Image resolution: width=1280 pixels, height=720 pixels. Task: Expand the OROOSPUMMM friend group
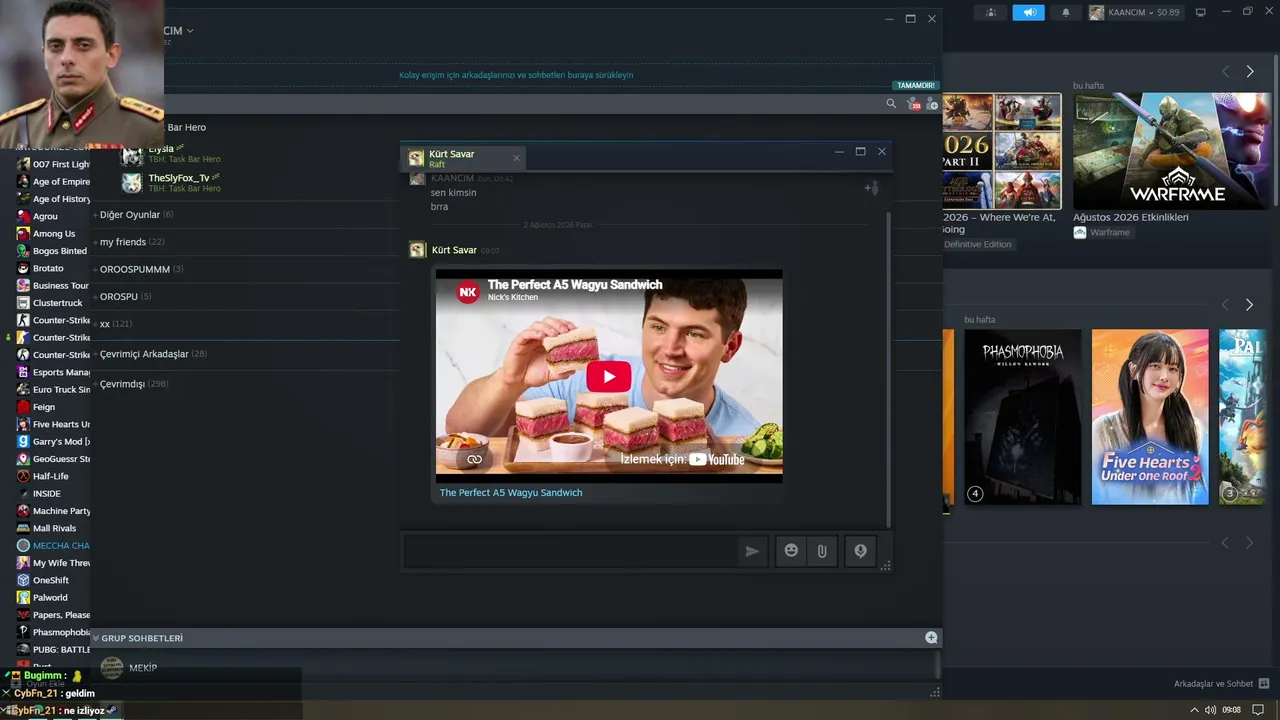pyautogui.click(x=138, y=269)
